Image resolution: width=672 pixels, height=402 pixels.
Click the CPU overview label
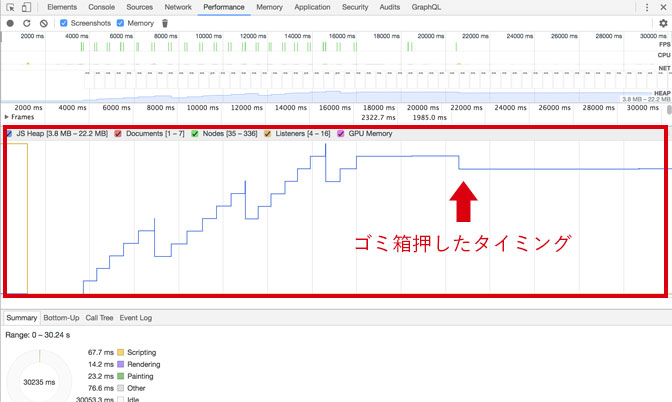click(x=664, y=55)
